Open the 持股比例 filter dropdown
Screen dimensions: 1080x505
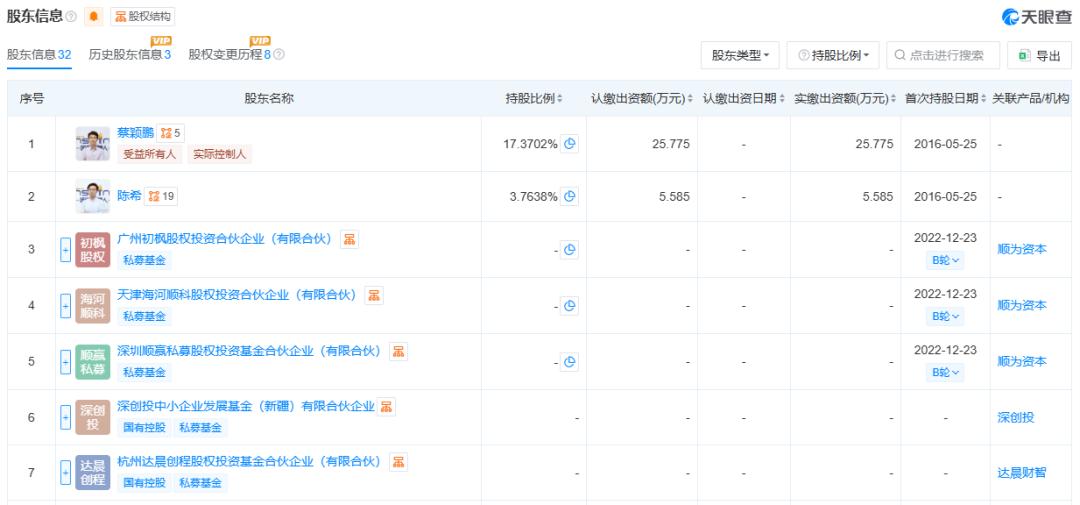tap(833, 55)
